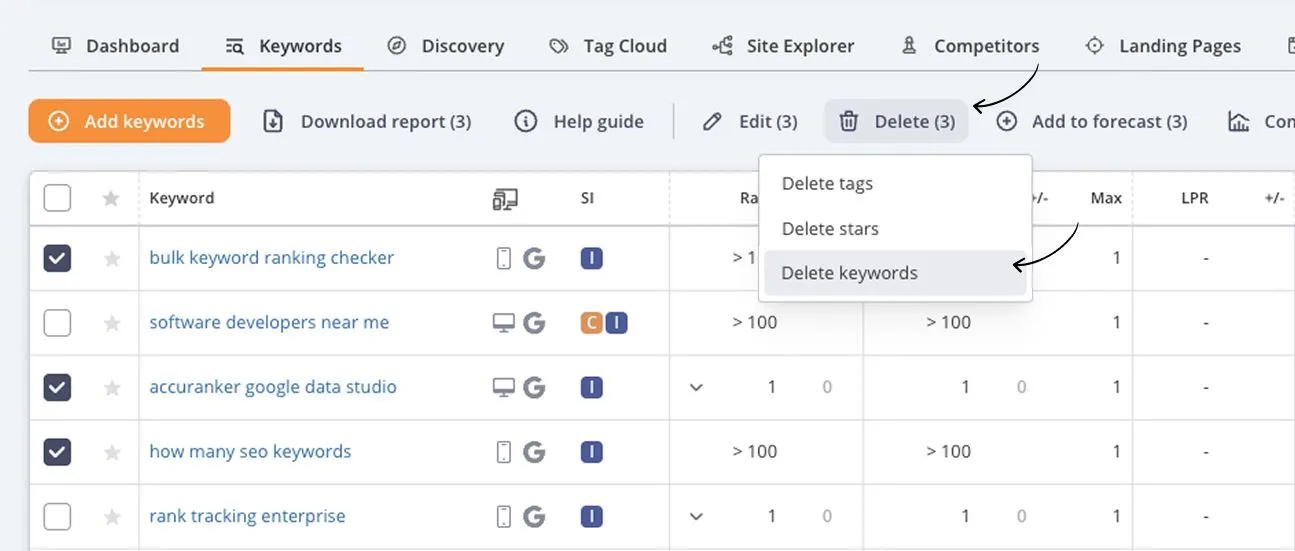The height and width of the screenshot is (551, 1295).
Task: Click the device type column header icon
Action: (505, 199)
